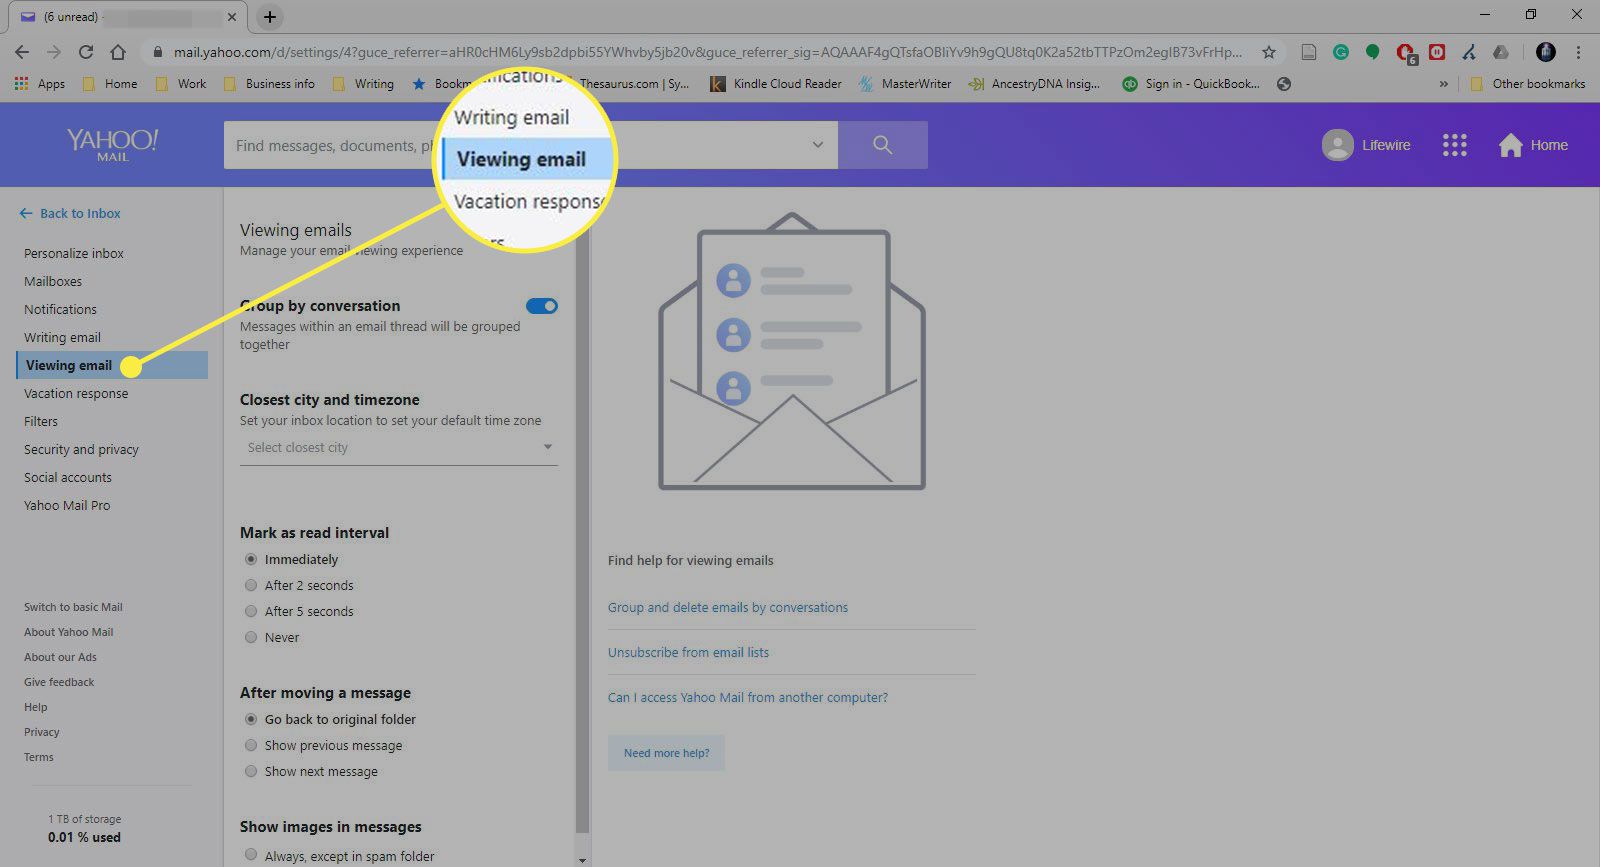The width and height of the screenshot is (1600, 867).
Task: Select After 2 seconds option
Action: click(x=251, y=585)
